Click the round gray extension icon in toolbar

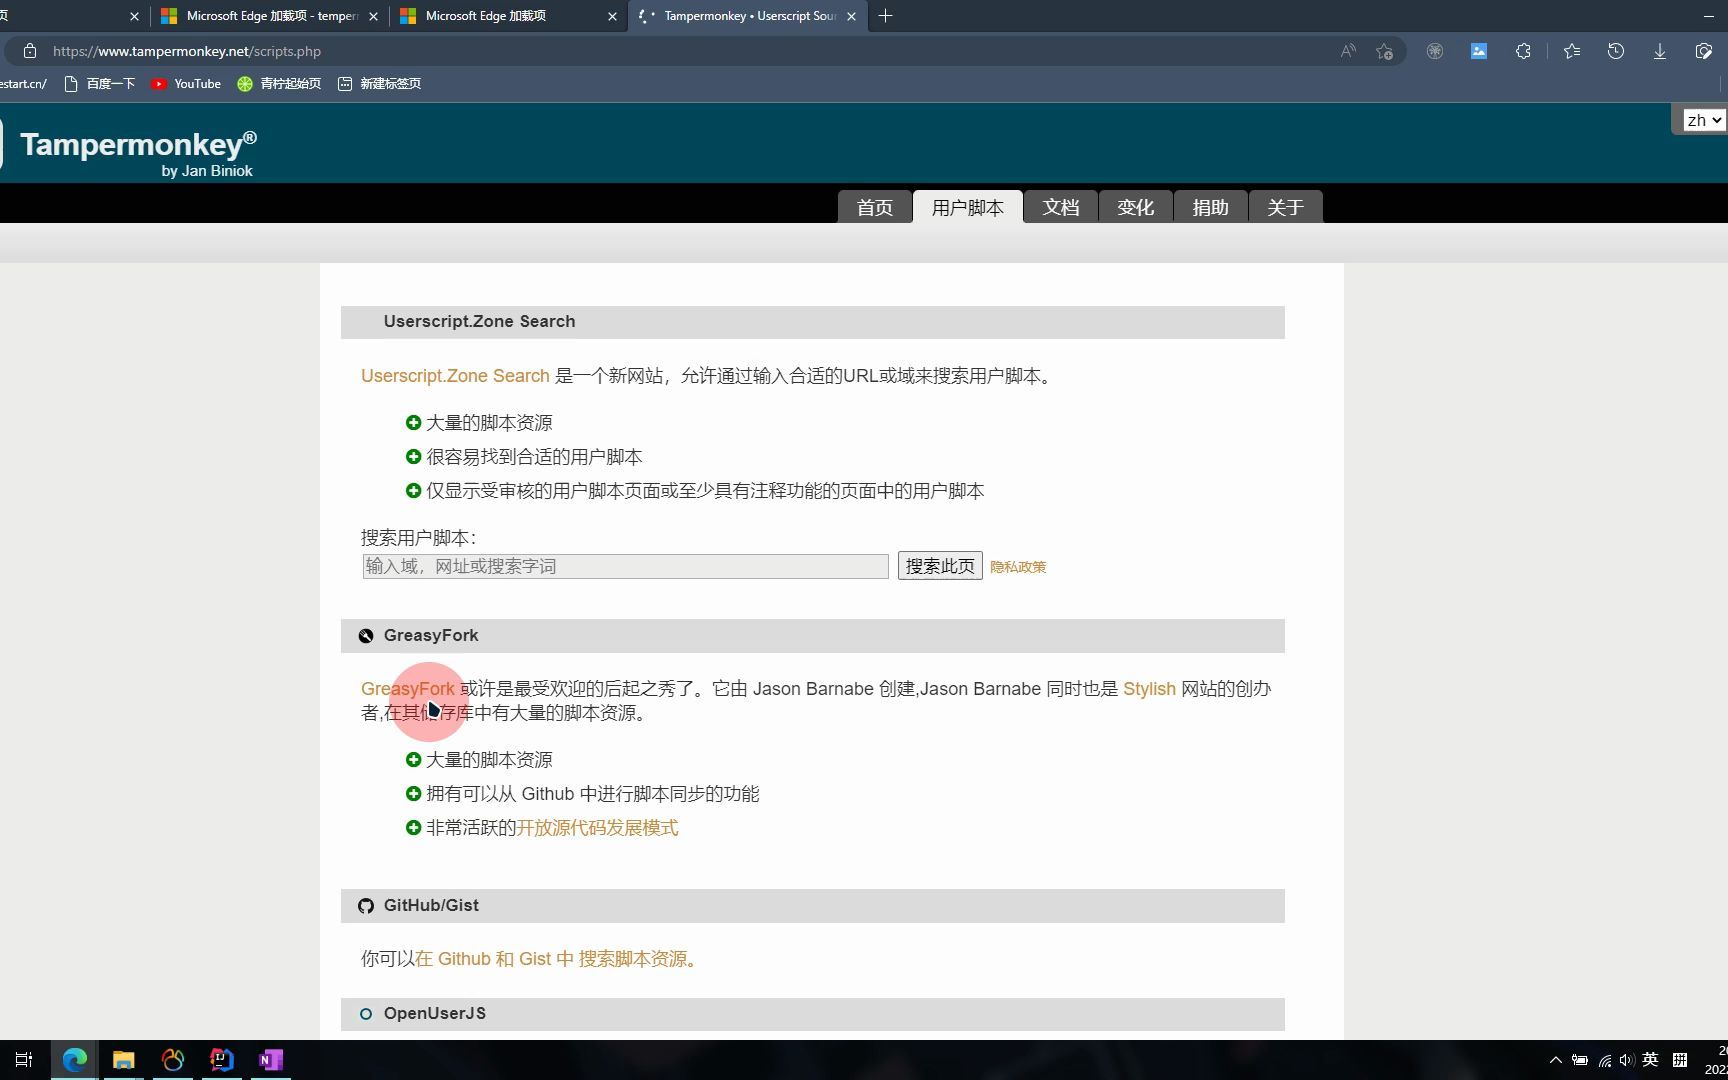1435,51
